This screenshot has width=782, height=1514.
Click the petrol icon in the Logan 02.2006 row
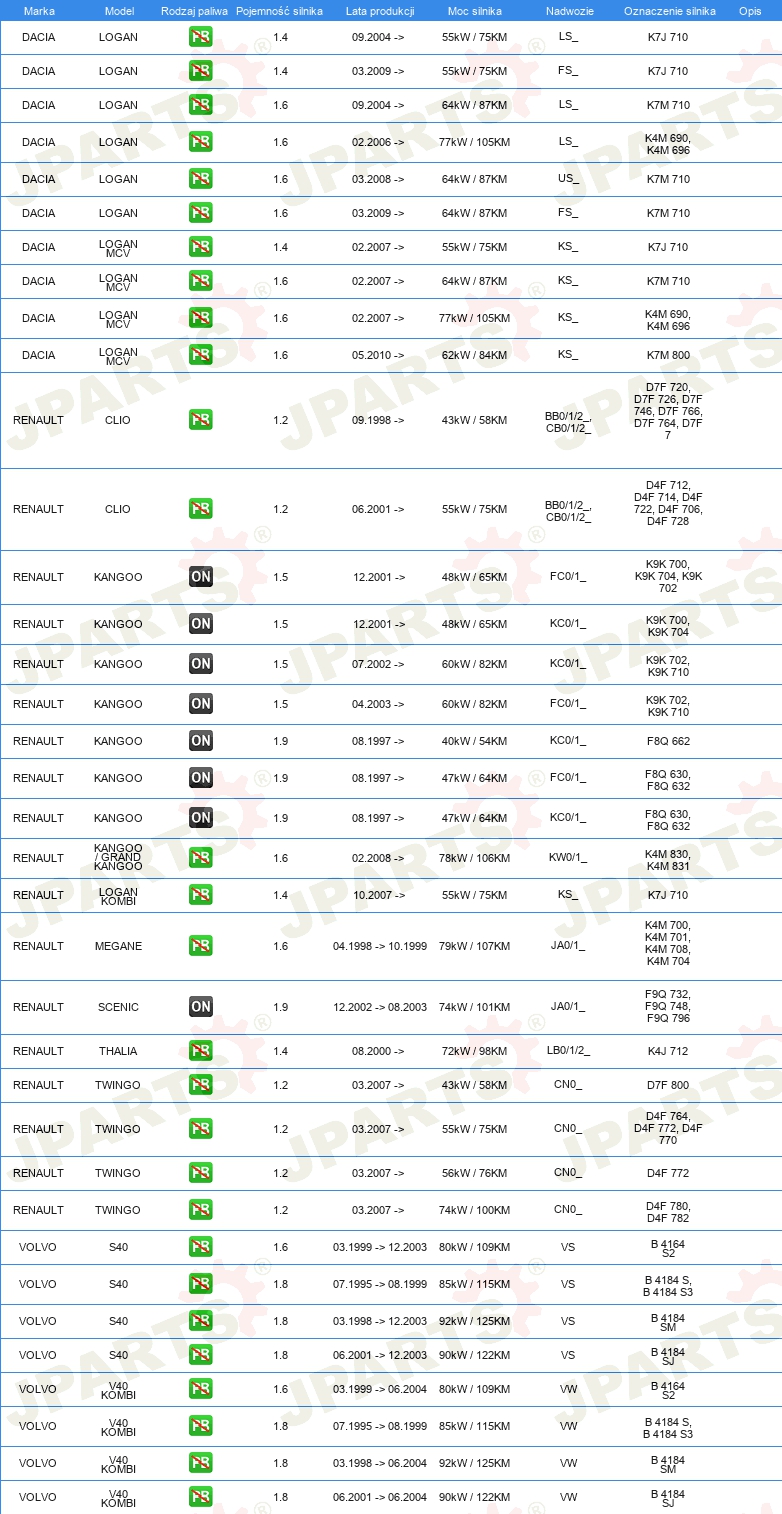tap(201, 142)
